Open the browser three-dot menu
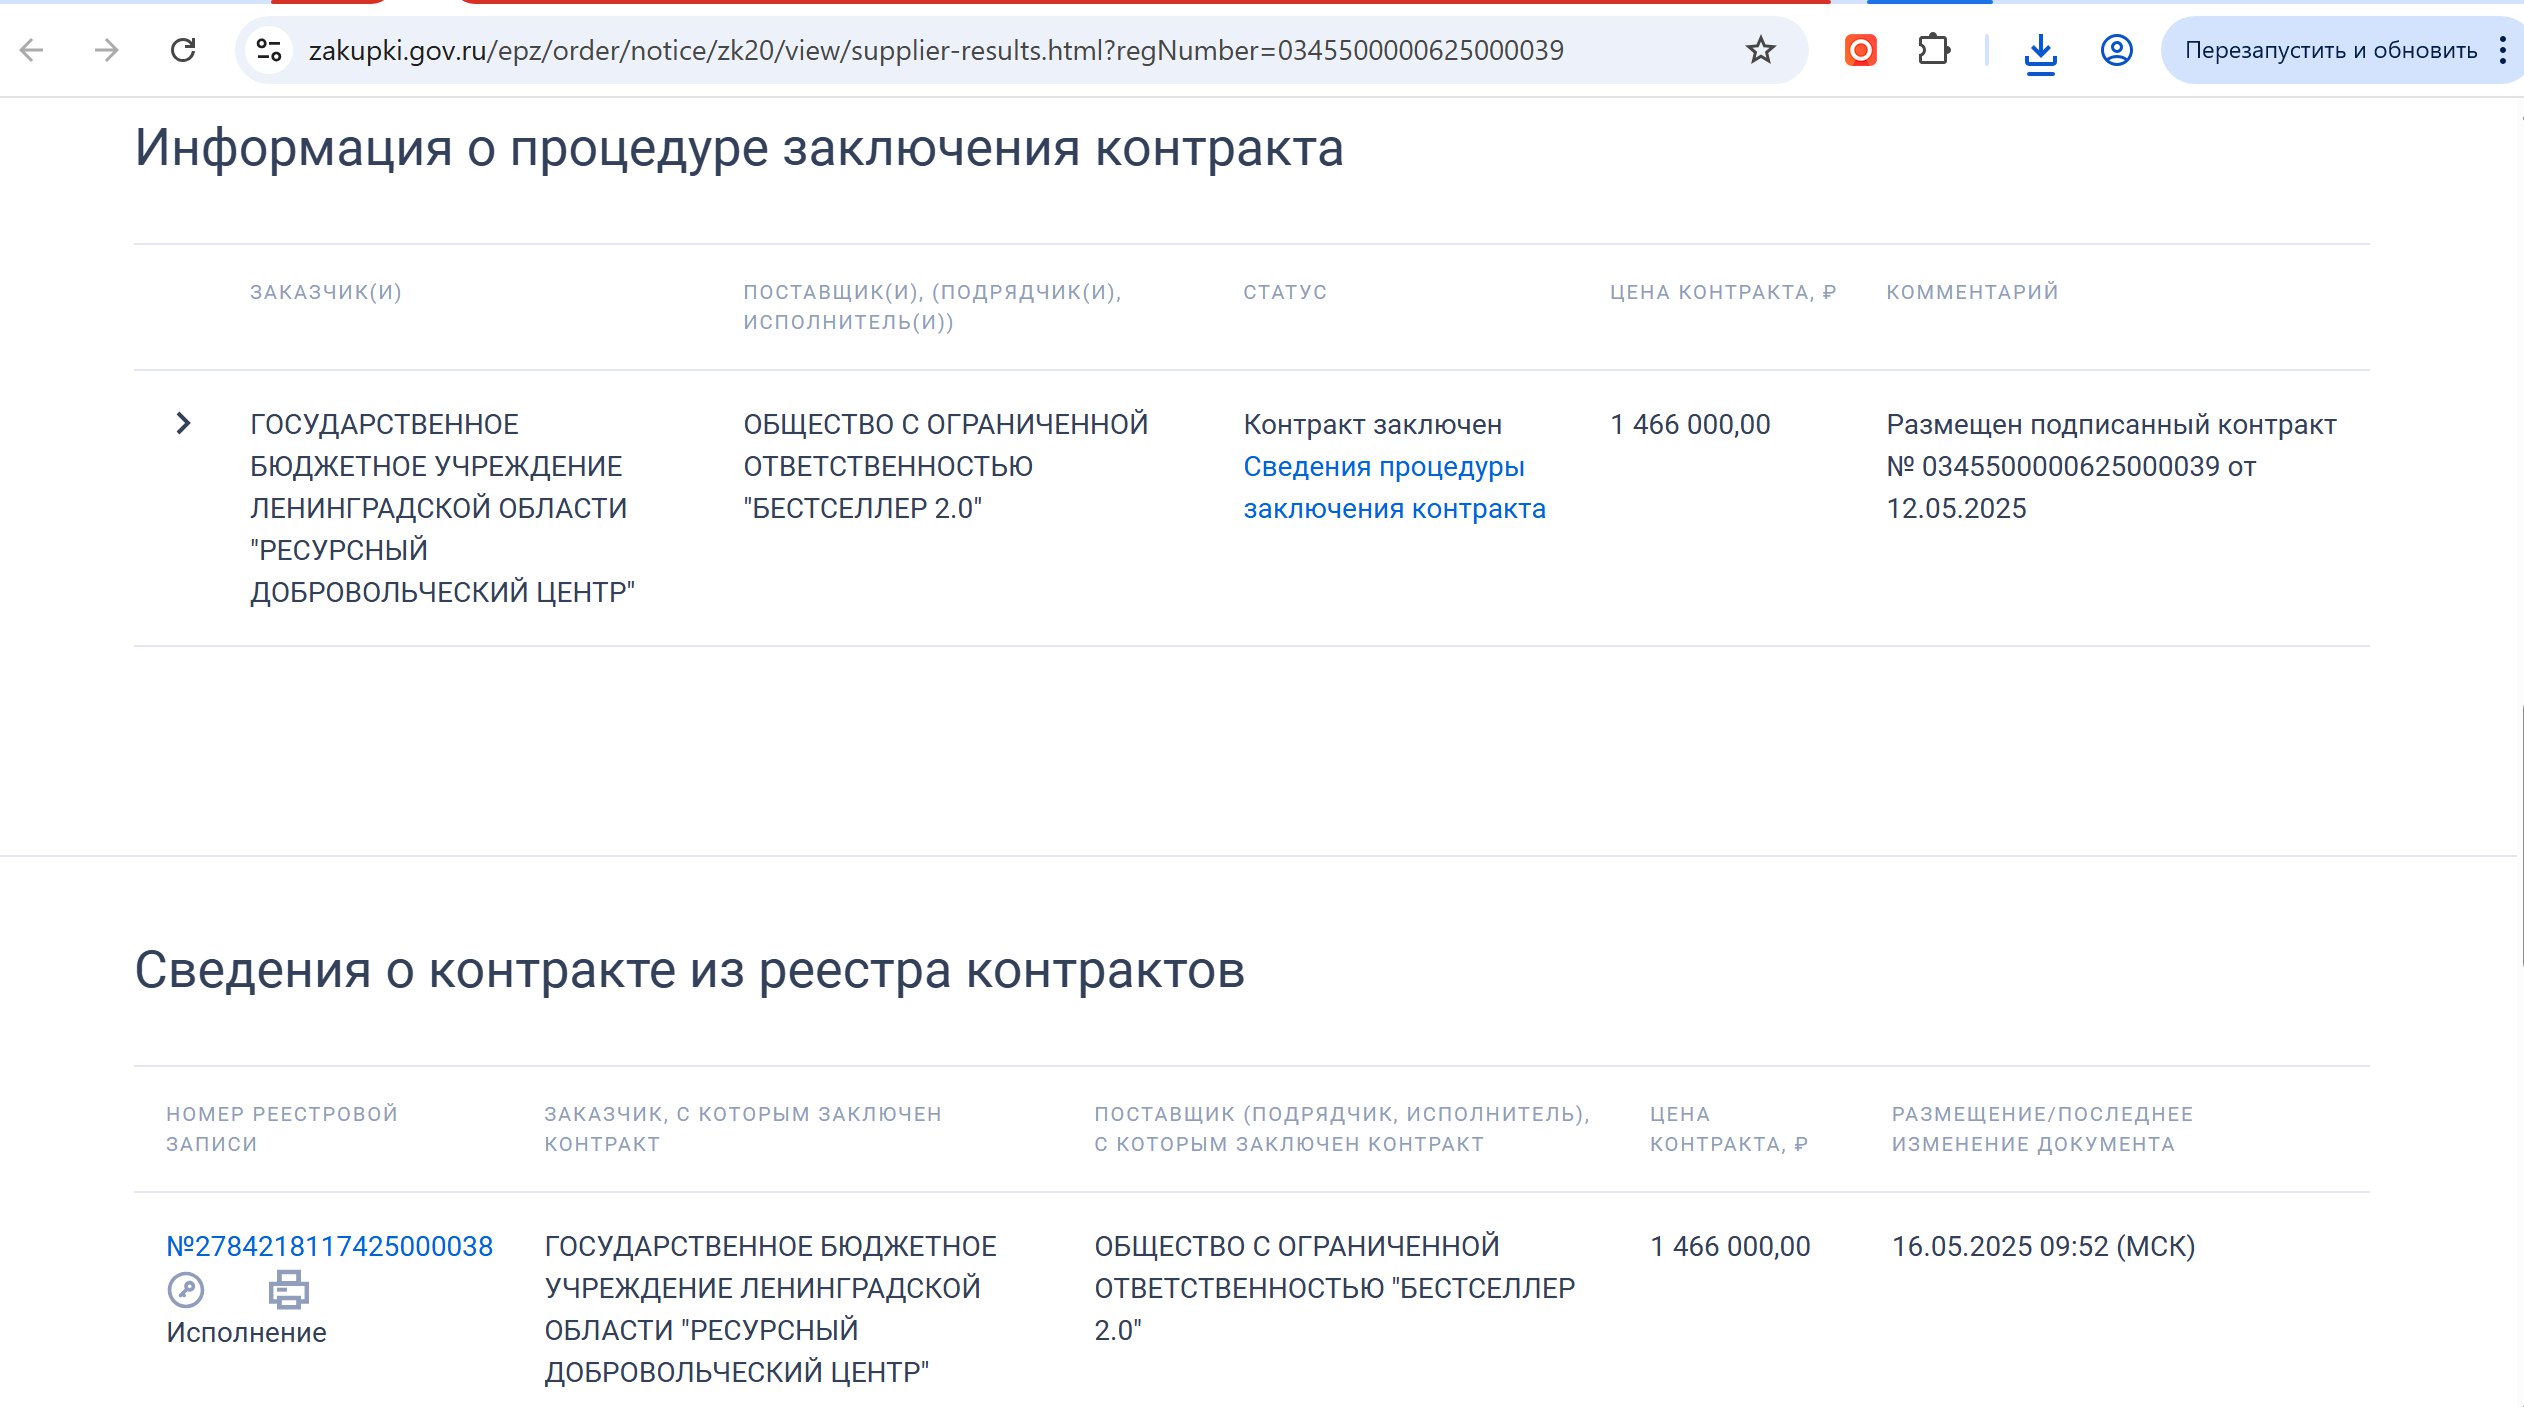This screenshot has width=2524, height=1407. click(2503, 50)
